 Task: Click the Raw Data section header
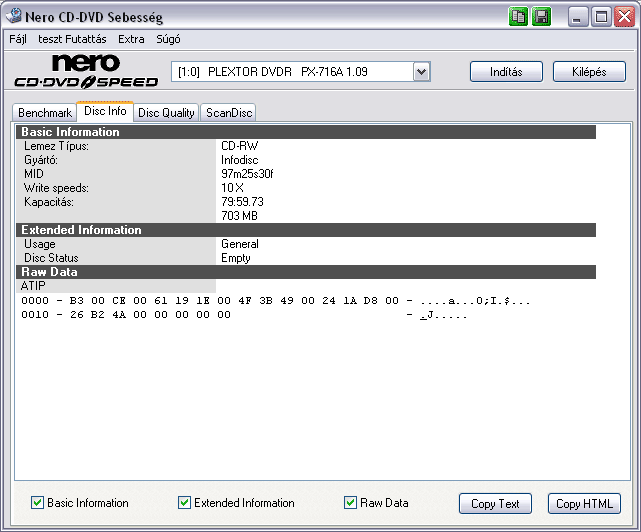point(306,272)
